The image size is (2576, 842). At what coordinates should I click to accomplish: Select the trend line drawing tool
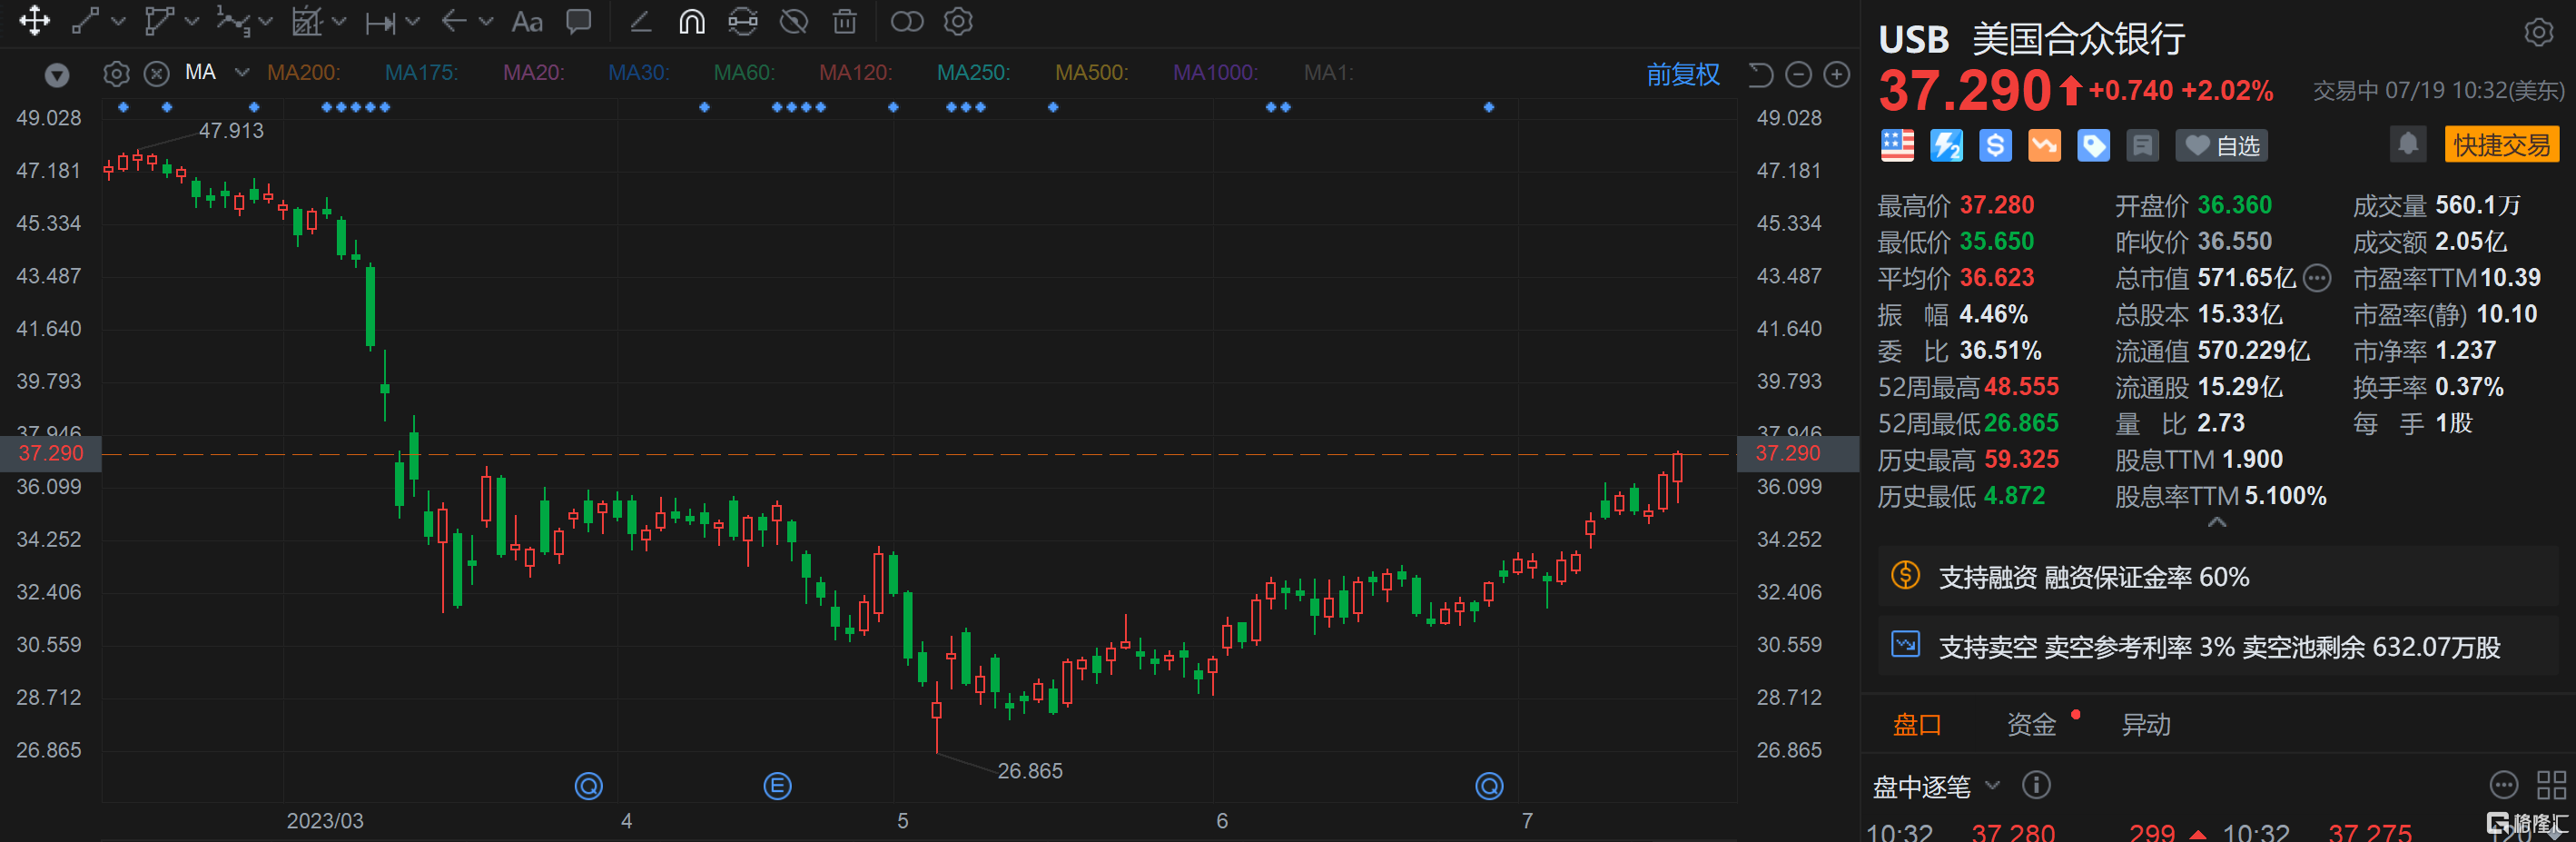click(x=85, y=22)
